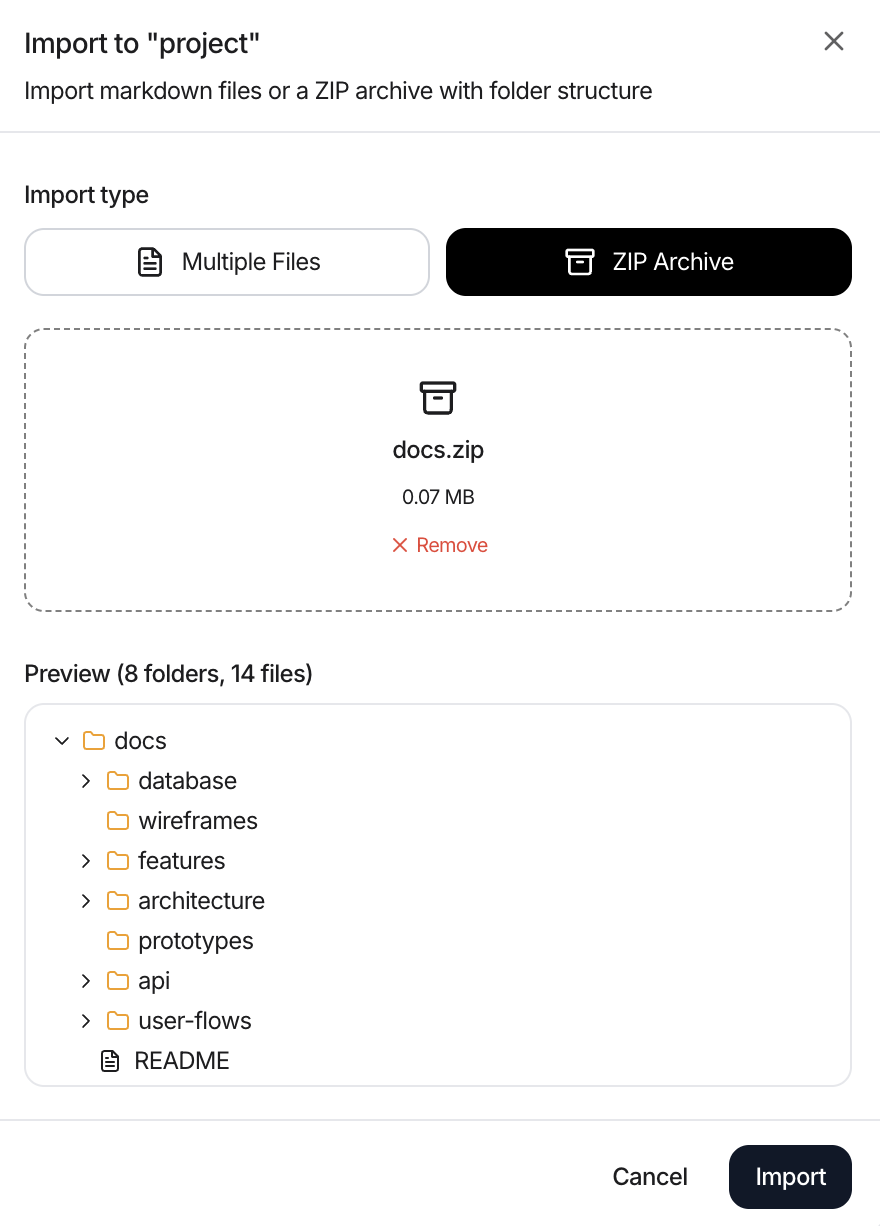Expand the database folder

pyautogui.click(x=85, y=780)
